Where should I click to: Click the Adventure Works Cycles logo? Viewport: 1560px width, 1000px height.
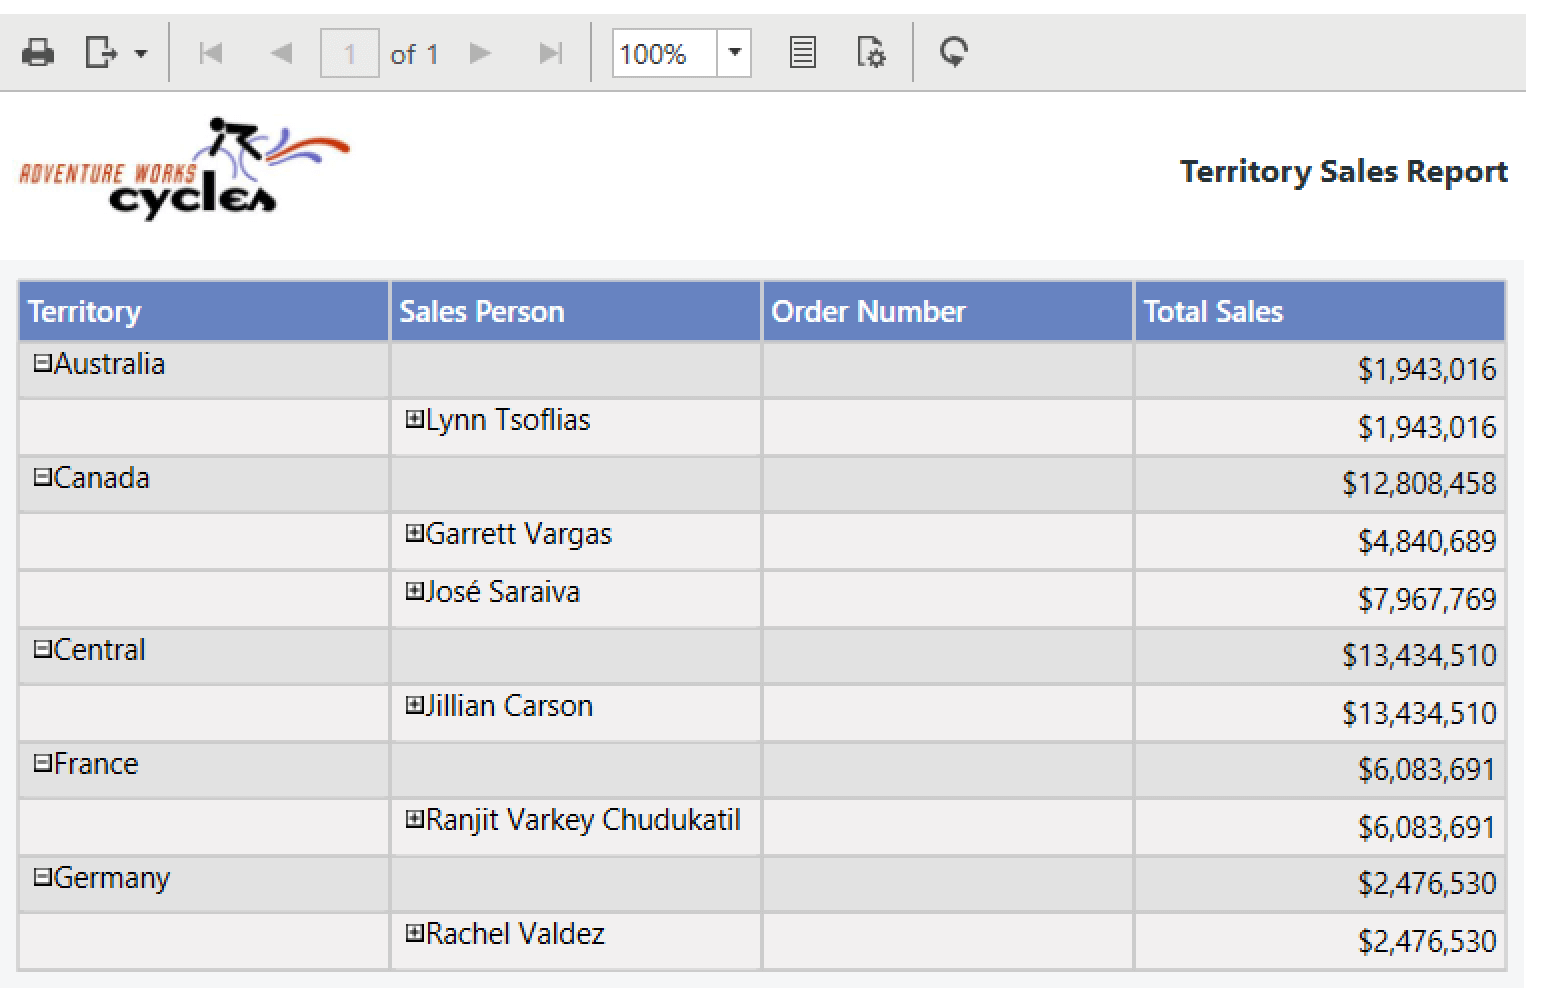[x=185, y=170]
